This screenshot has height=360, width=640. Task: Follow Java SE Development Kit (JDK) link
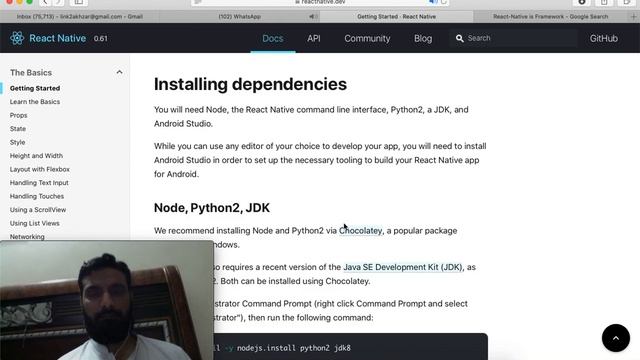click(x=403, y=267)
